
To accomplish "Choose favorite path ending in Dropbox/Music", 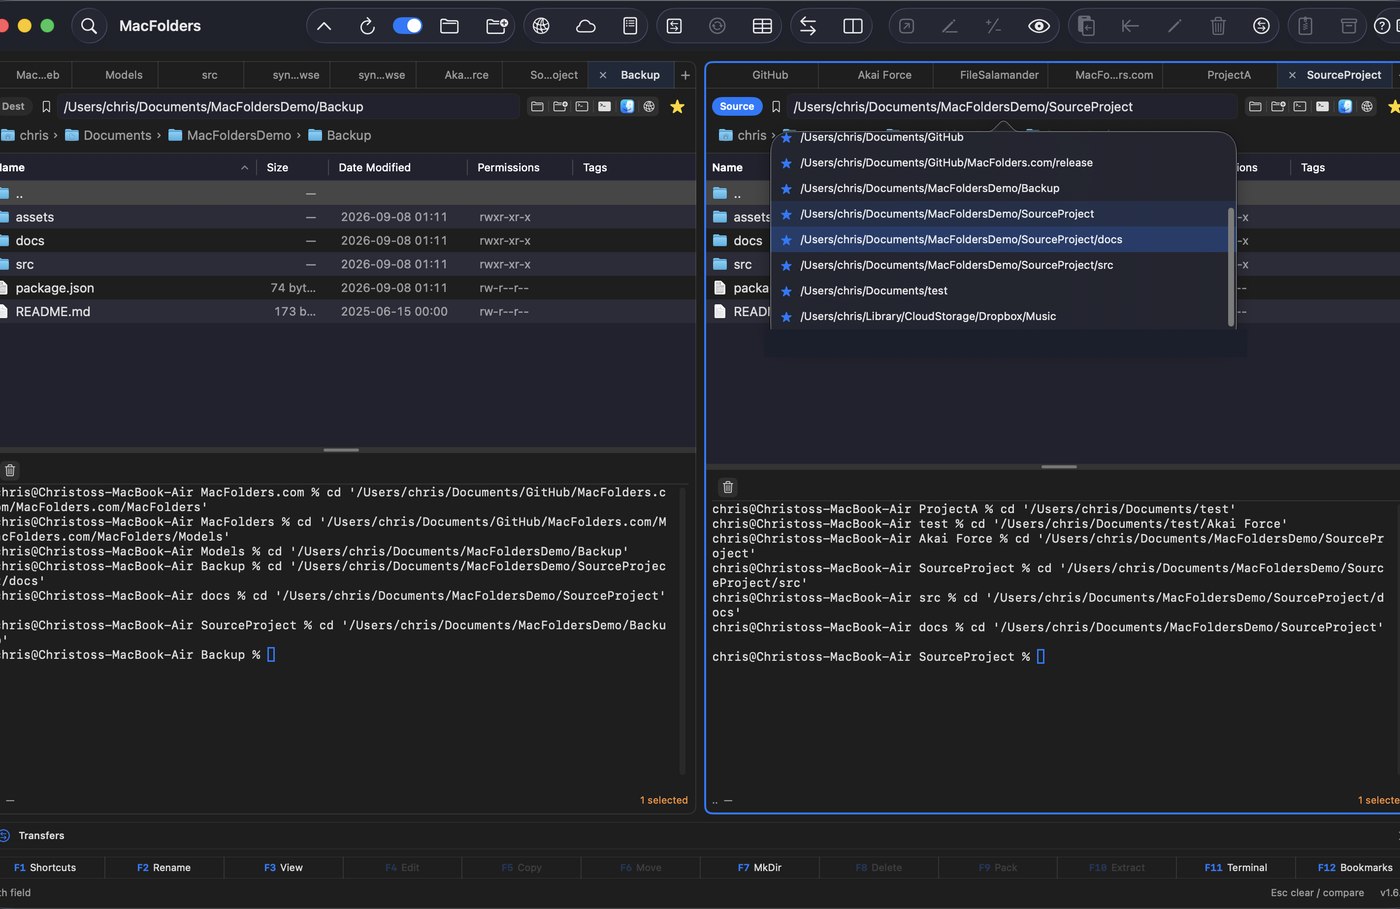I will point(1000,316).
